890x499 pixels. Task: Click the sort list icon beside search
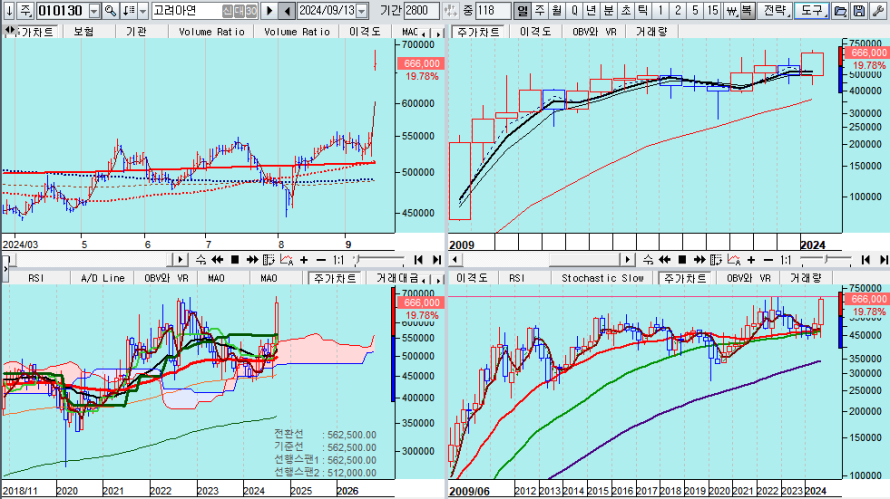pyautogui.click(x=129, y=10)
